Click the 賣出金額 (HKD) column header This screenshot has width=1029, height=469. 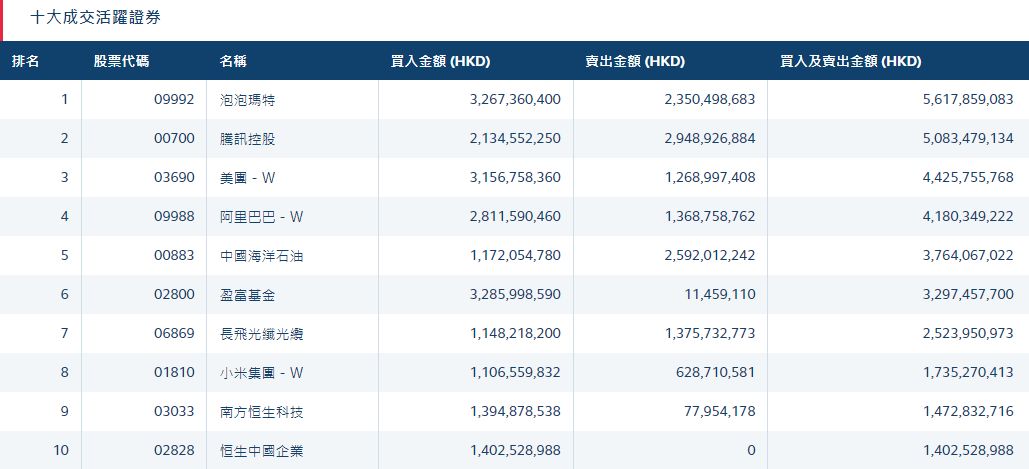point(634,61)
